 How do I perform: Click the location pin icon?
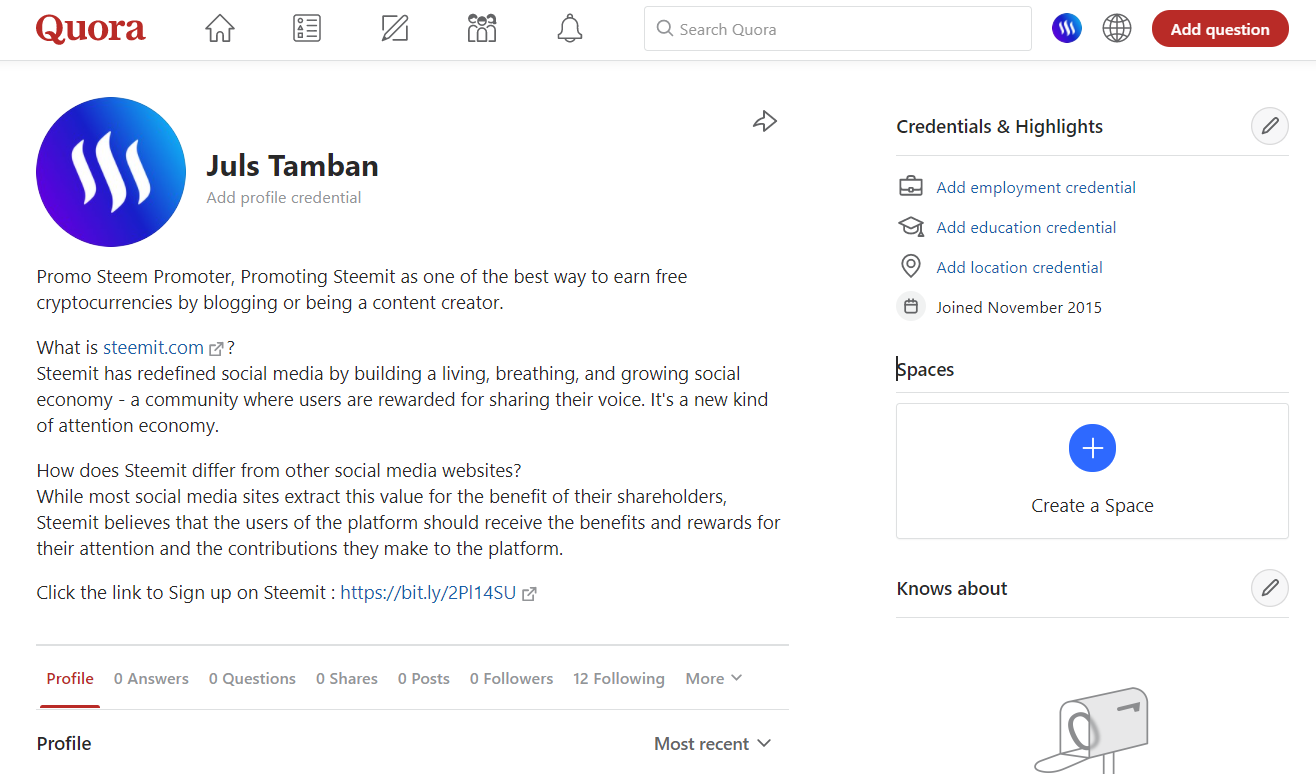point(911,267)
